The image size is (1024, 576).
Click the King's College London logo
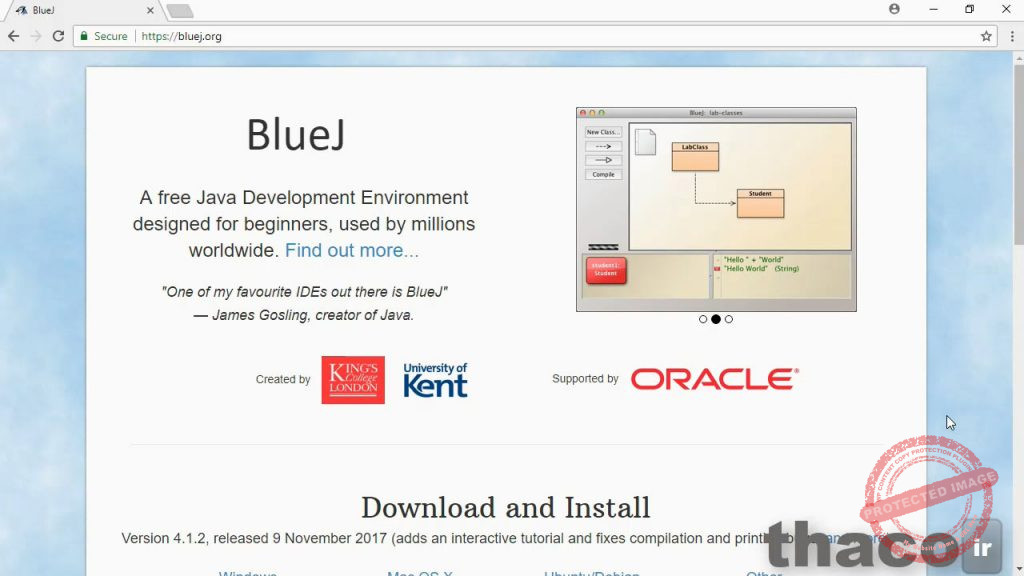(353, 380)
